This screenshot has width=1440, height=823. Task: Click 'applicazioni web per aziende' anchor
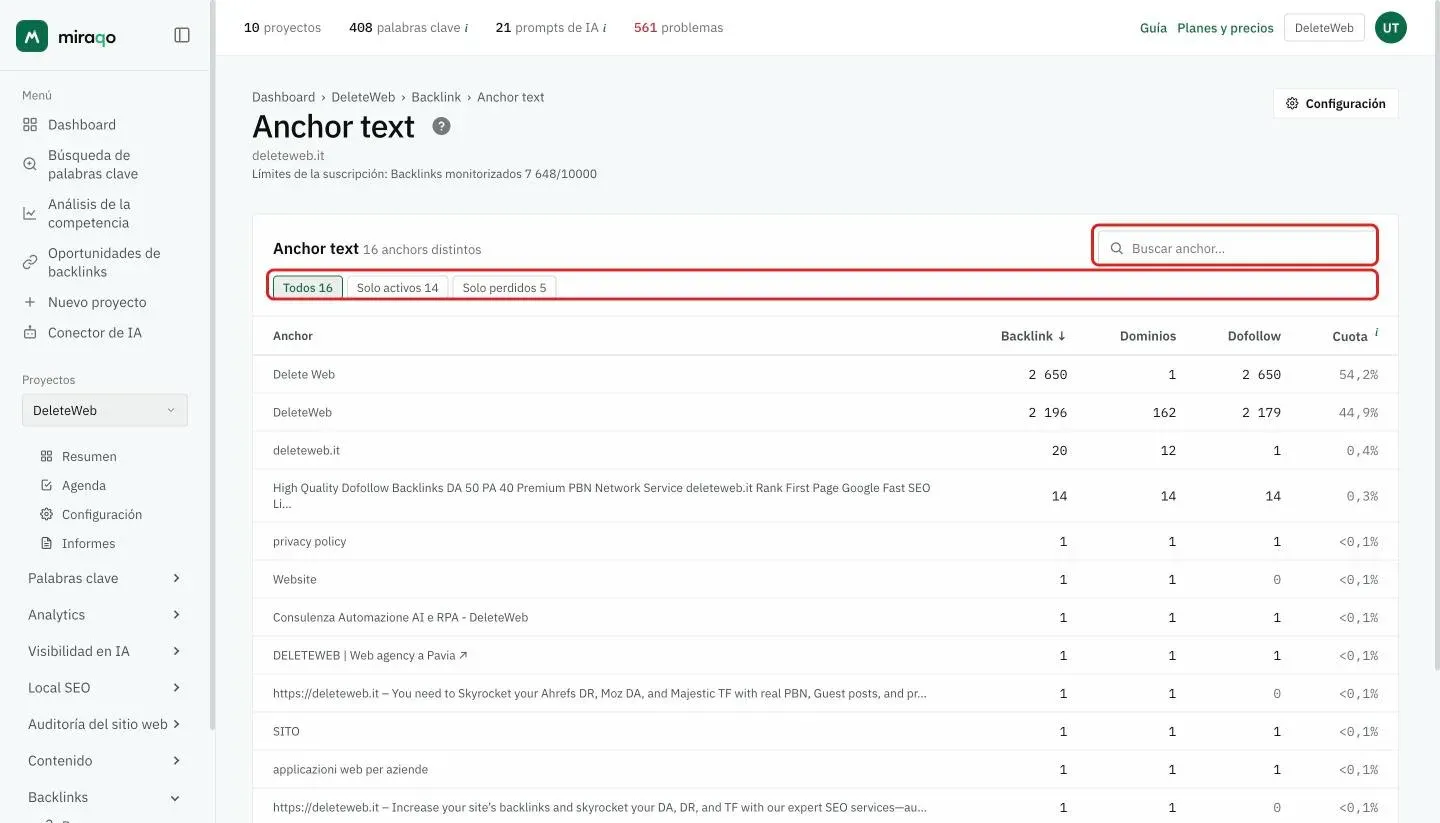[x=350, y=769]
